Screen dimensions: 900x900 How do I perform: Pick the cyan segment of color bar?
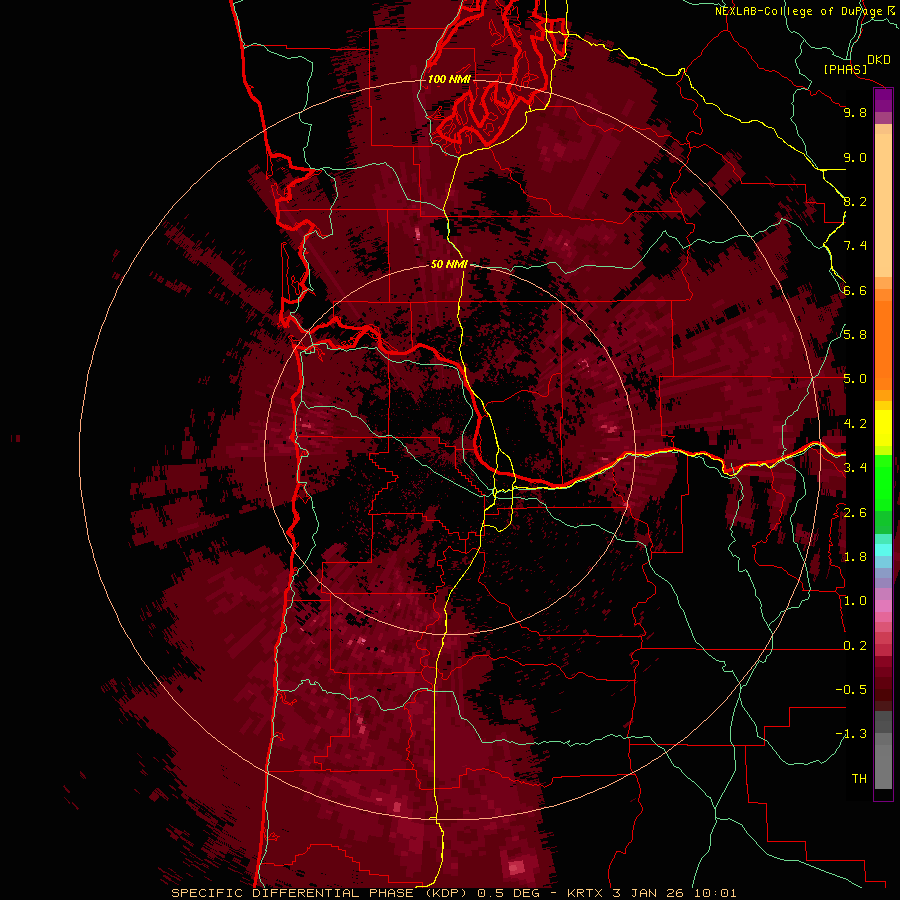pyautogui.click(x=883, y=550)
